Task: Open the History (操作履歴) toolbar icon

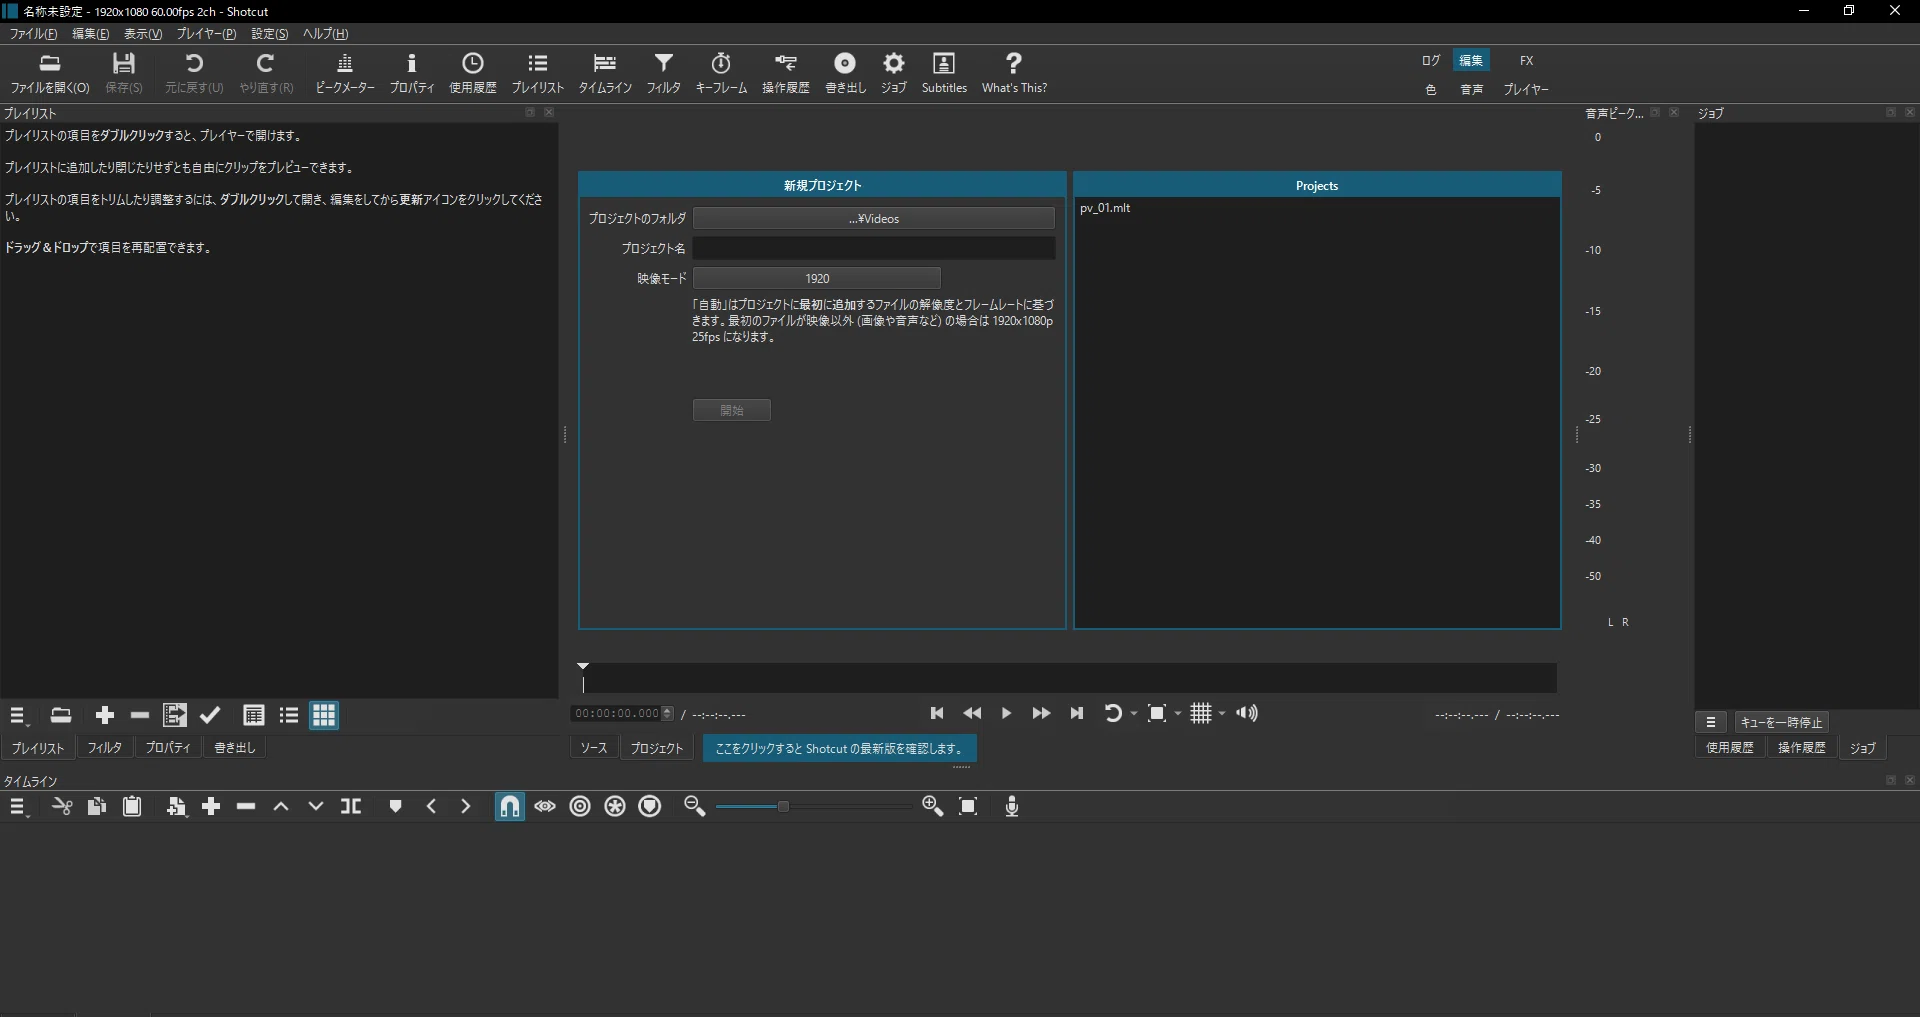Action: coord(786,73)
